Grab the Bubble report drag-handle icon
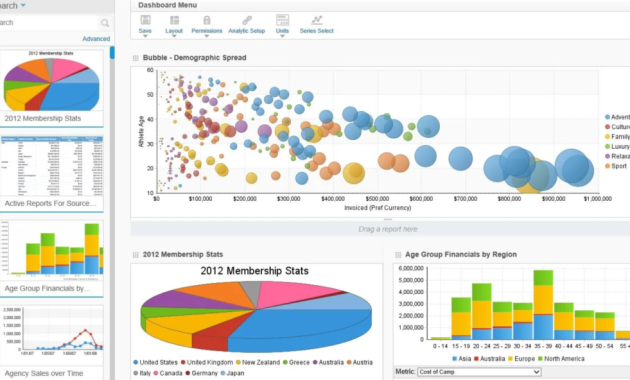Screen dimensions: 630x380 click(136, 58)
